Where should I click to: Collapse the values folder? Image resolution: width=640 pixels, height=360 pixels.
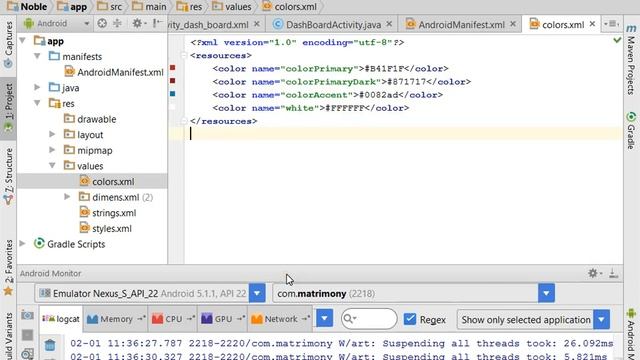[52, 165]
